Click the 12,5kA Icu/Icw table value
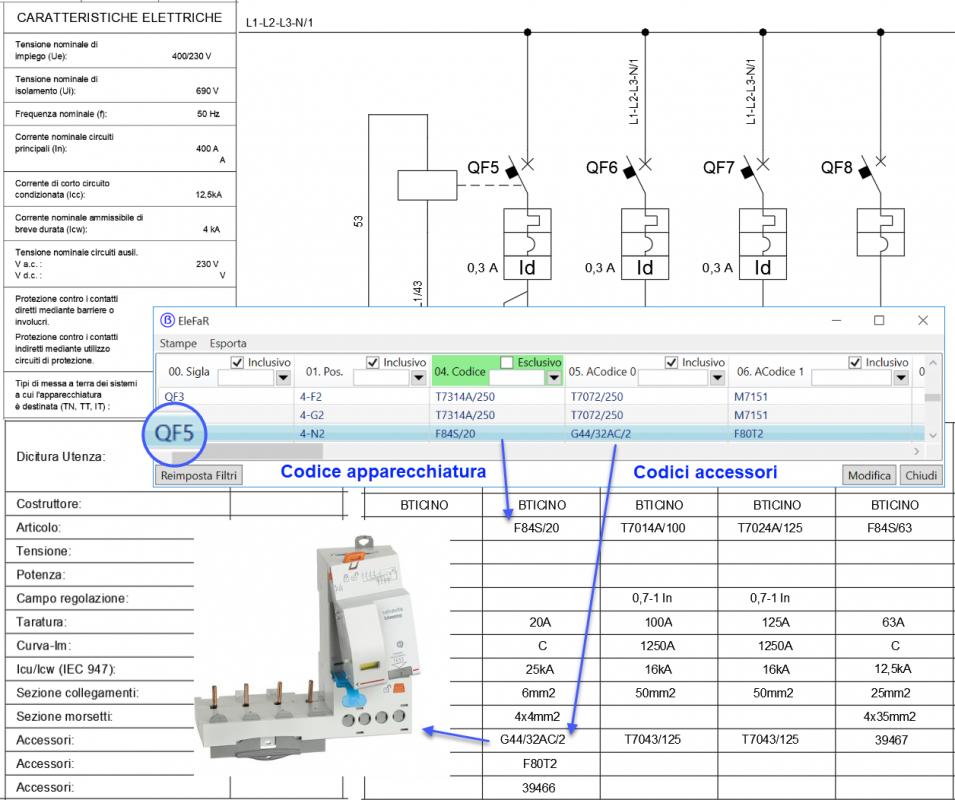The height and width of the screenshot is (800, 955). 893,669
